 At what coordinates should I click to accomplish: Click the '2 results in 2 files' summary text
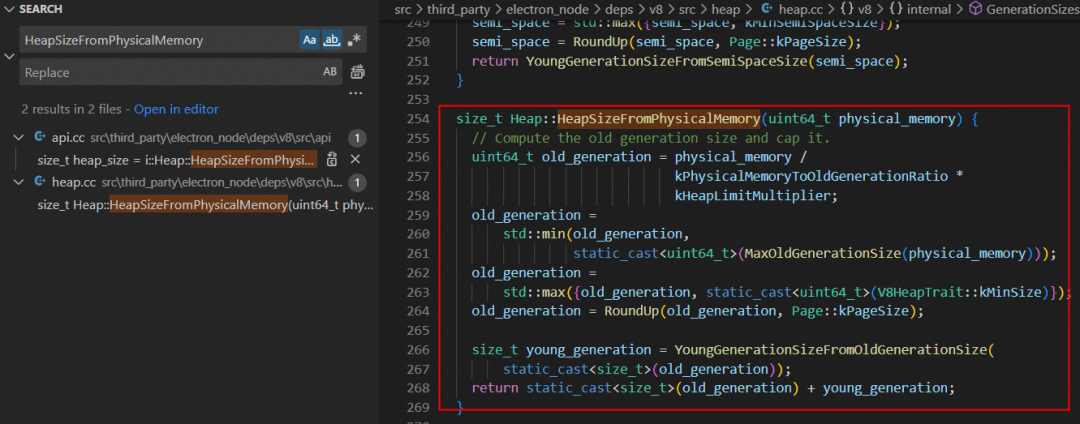[75, 109]
